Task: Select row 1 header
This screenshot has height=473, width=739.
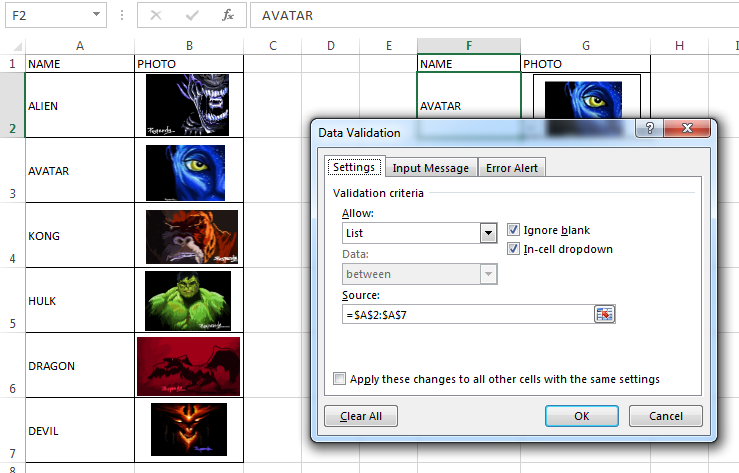Action: (12, 64)
